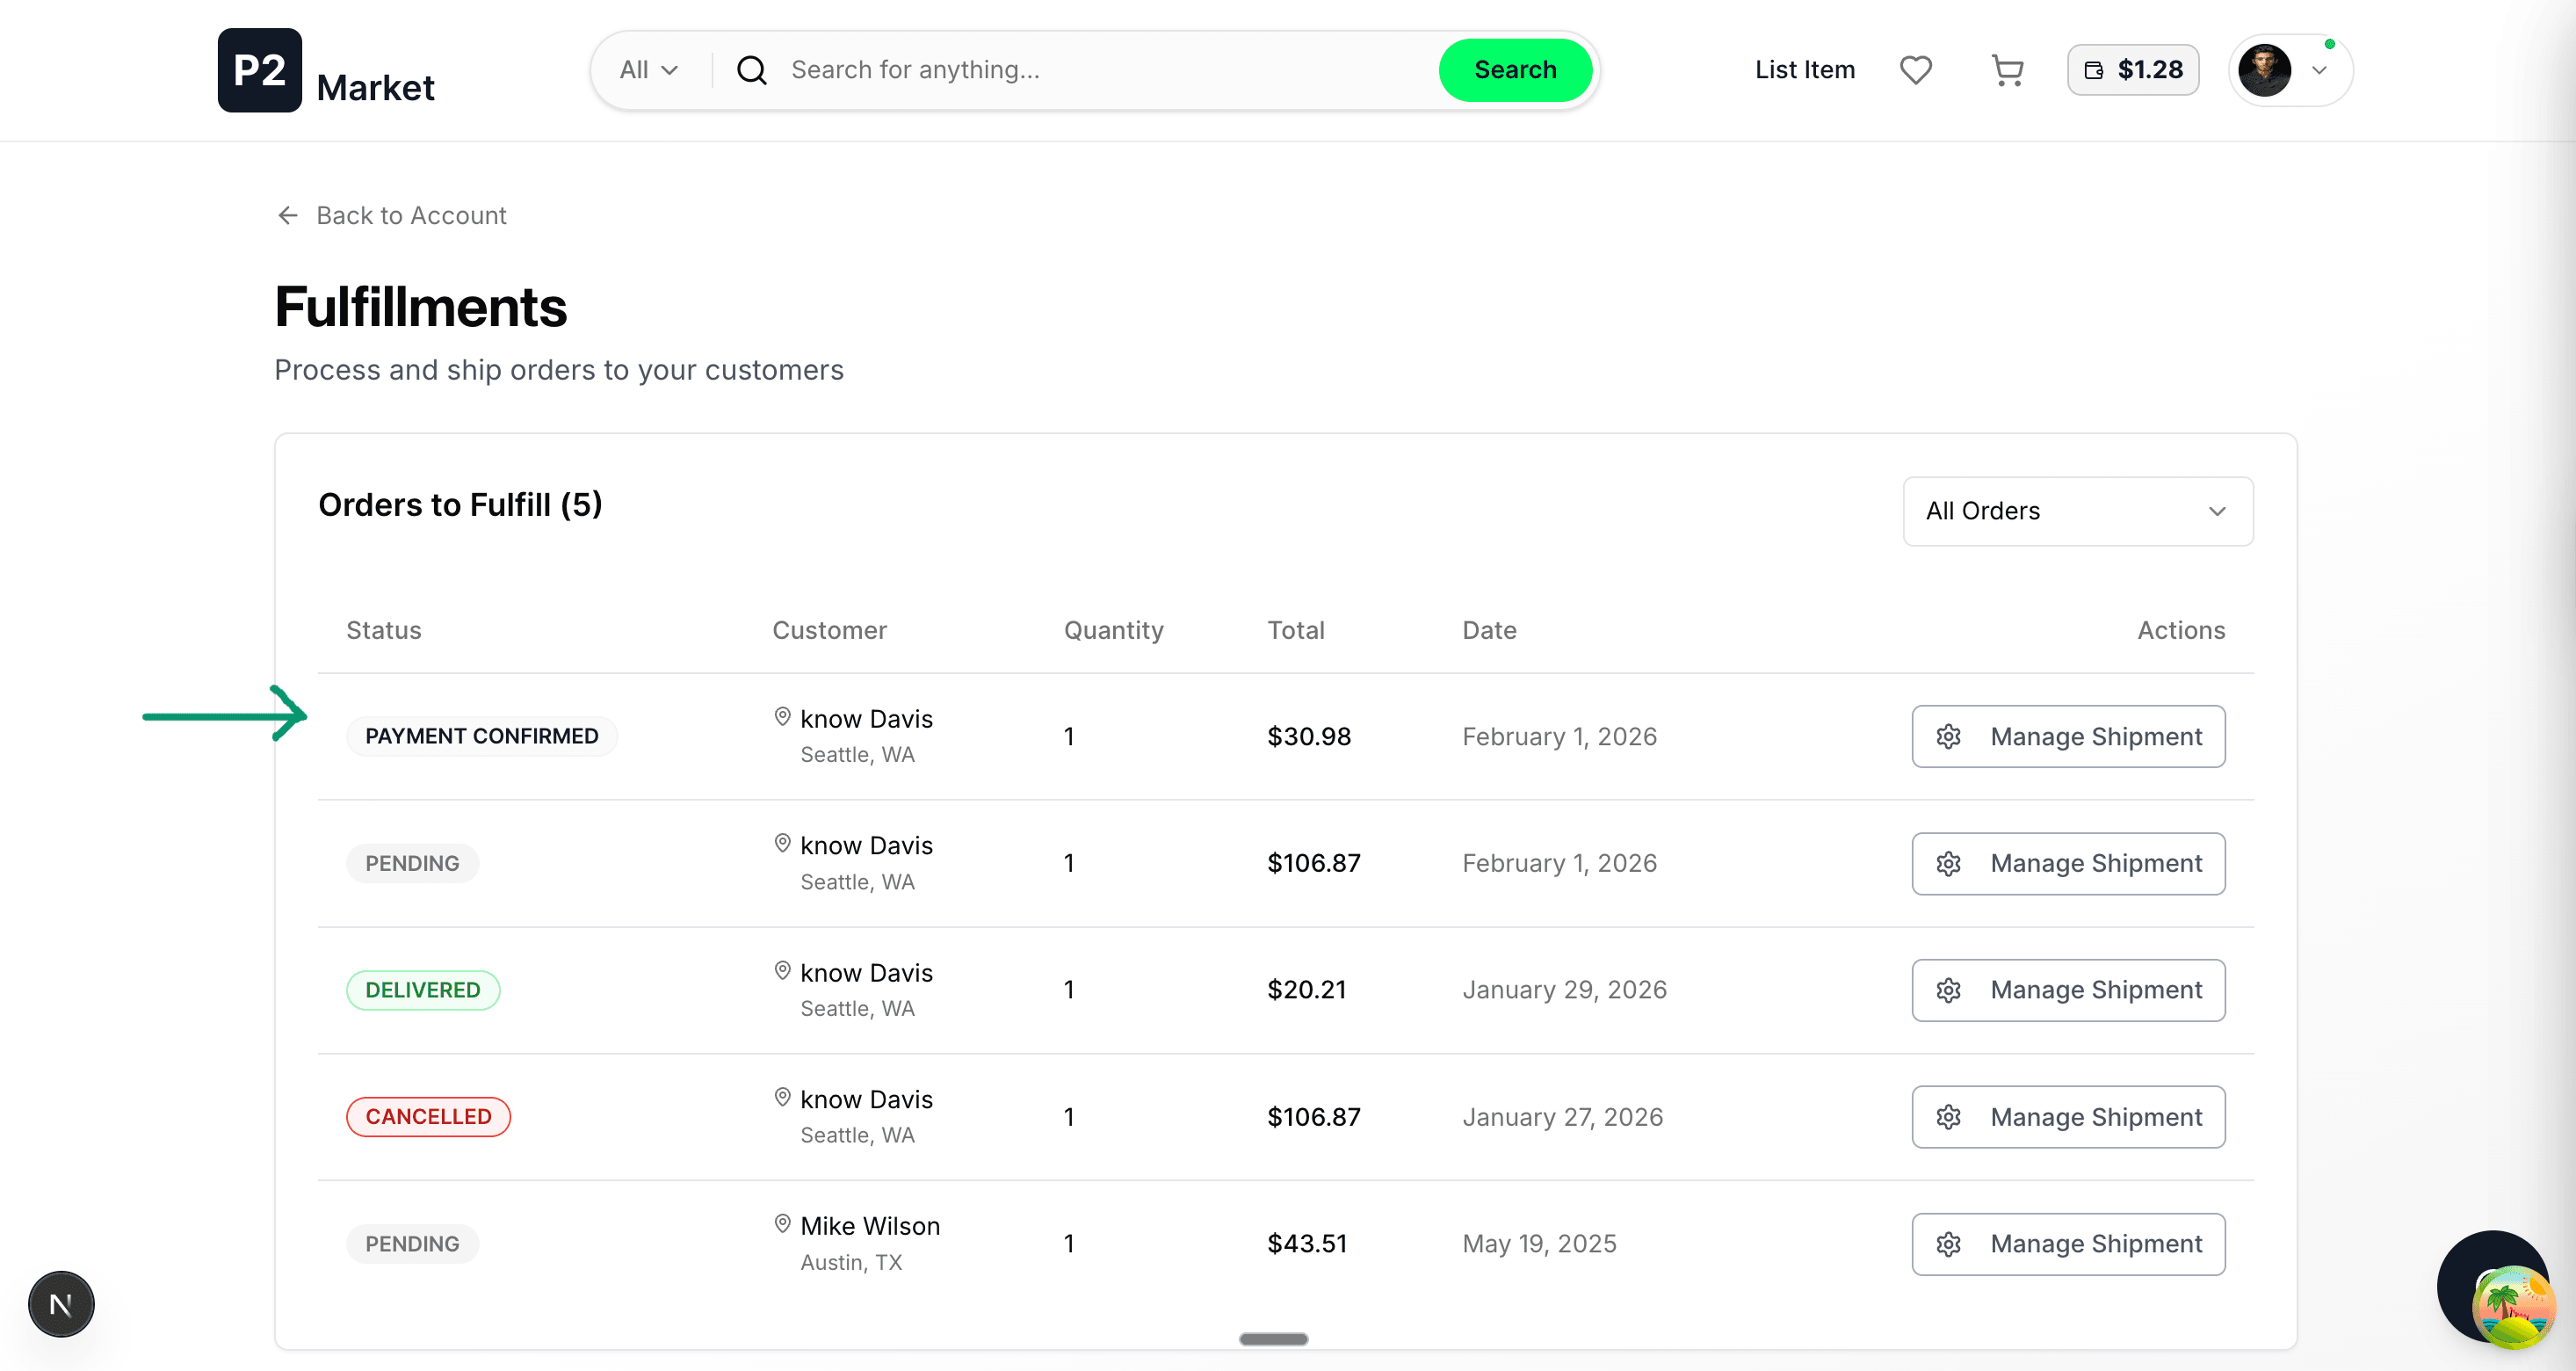Expand account menu chevron beside avatar
Image resolution: width=2576 pixels, height=1371 pixels.
(x=2320, y=70)
